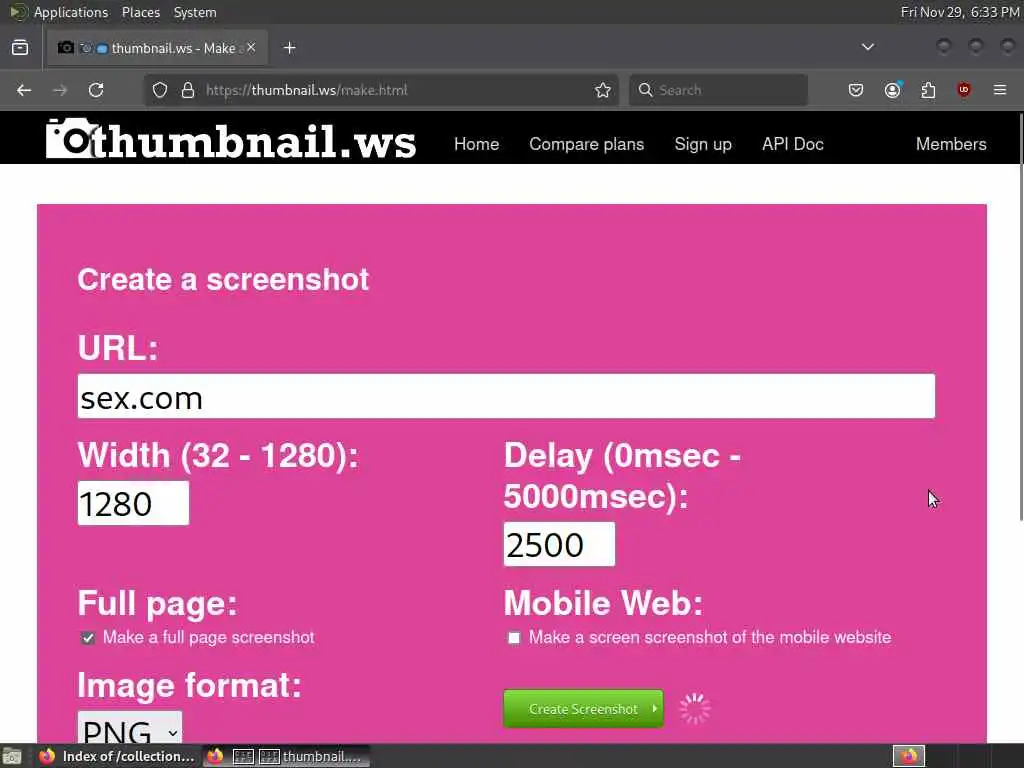Image resolution: width=1024 pixels, height=768 pixels.
Task: Expand the list all tabs chevron
Action: click(x=867, y=47)
